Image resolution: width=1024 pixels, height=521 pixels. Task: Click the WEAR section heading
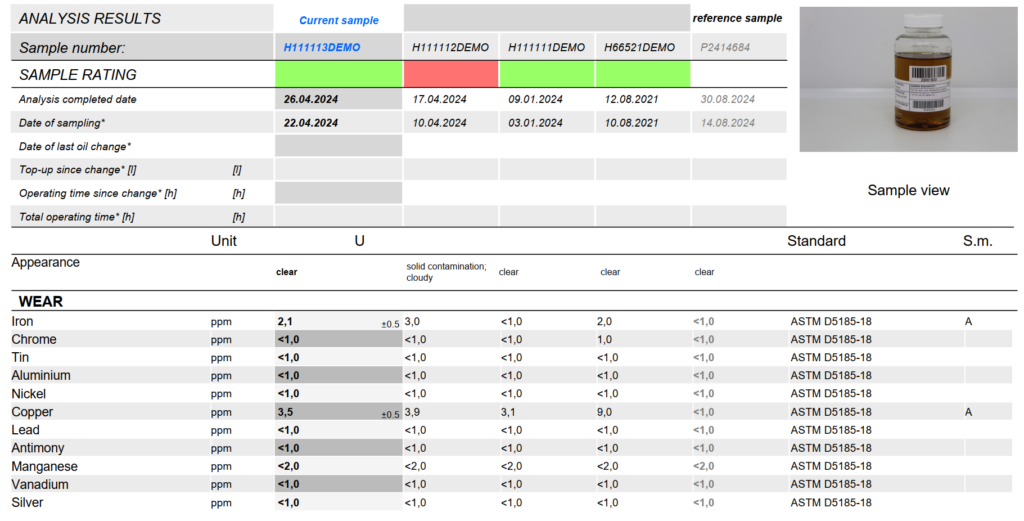(x=42, y=300)
